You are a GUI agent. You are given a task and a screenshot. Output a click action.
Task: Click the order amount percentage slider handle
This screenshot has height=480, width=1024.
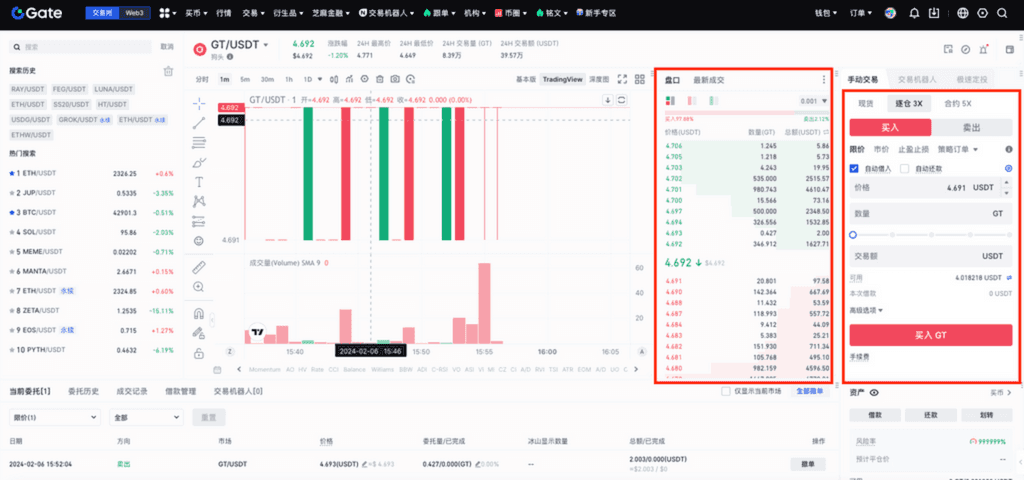click(x=853, y=234)
